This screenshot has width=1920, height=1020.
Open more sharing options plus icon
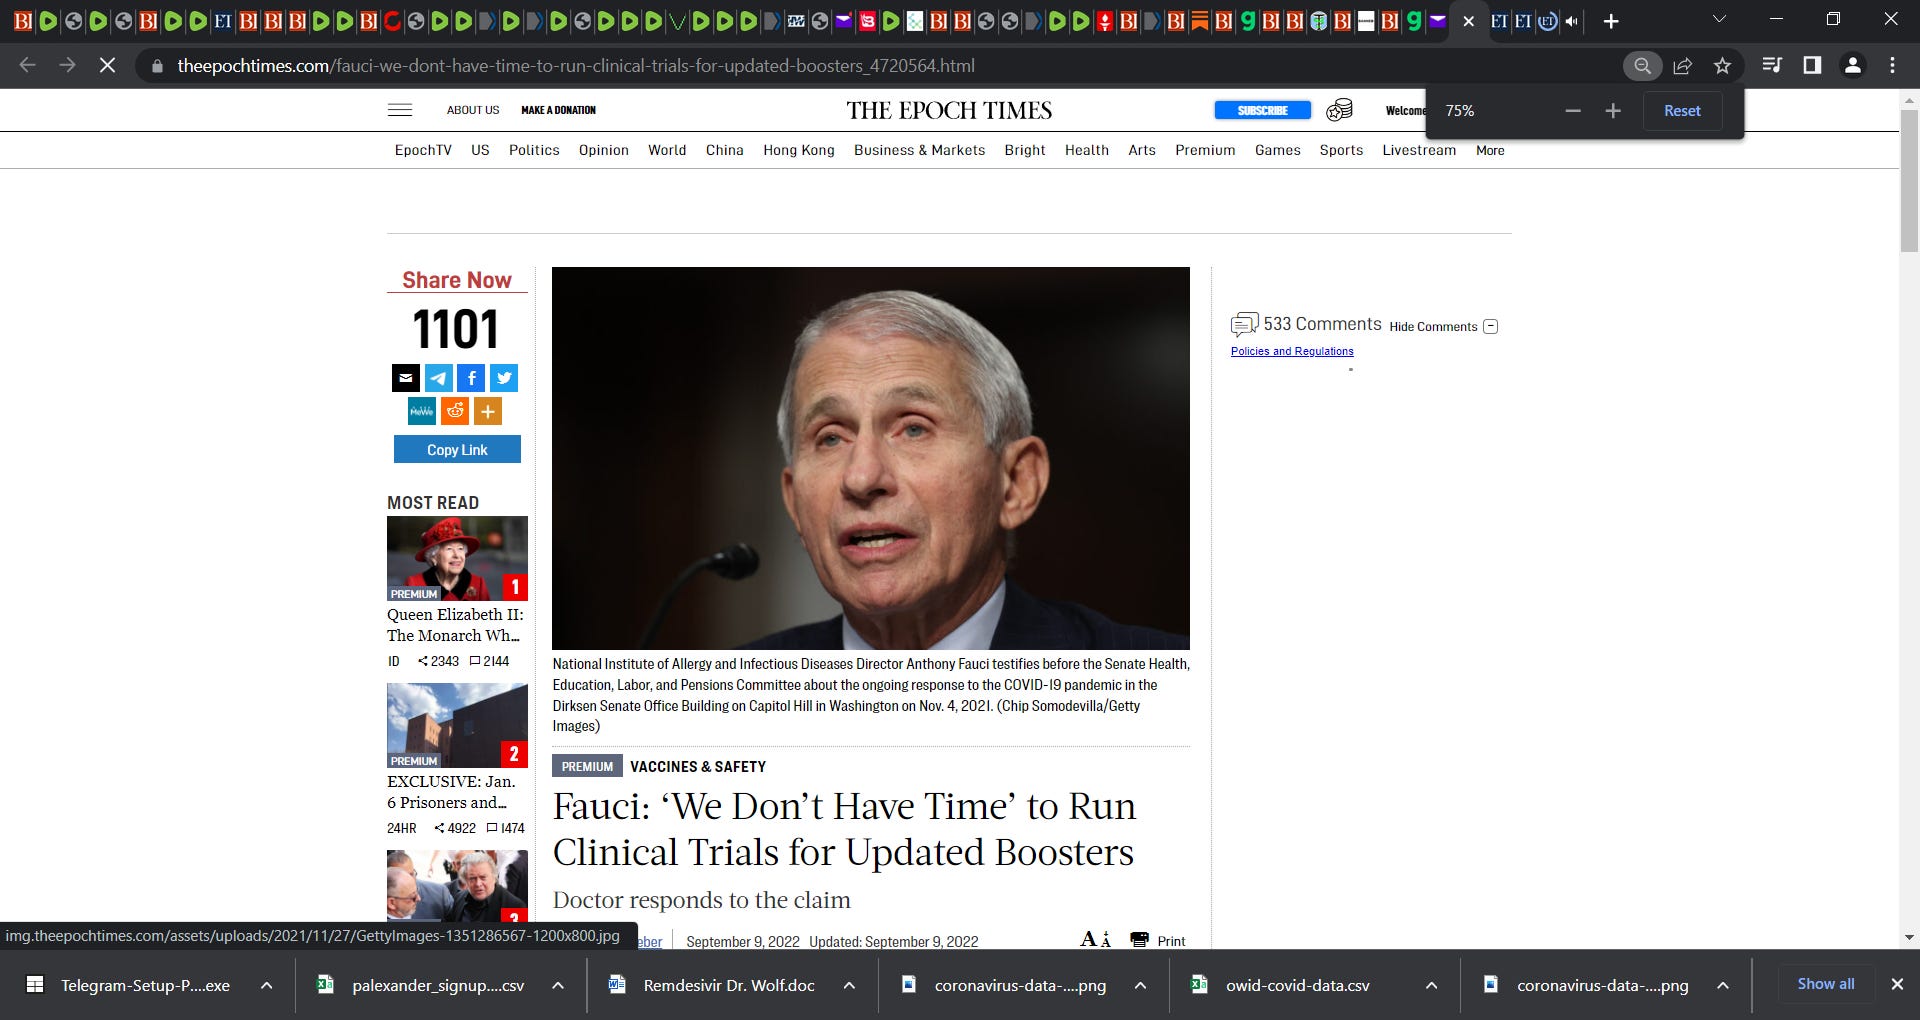[488, 411]
